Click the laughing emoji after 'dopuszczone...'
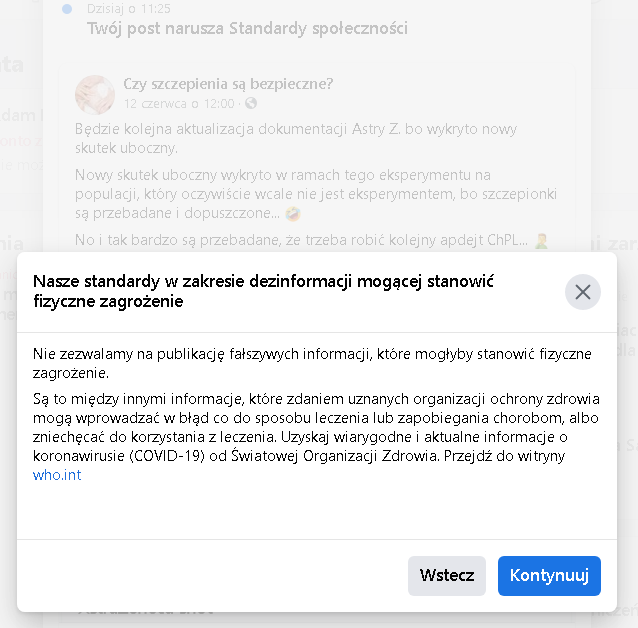 tap(292, 214)
